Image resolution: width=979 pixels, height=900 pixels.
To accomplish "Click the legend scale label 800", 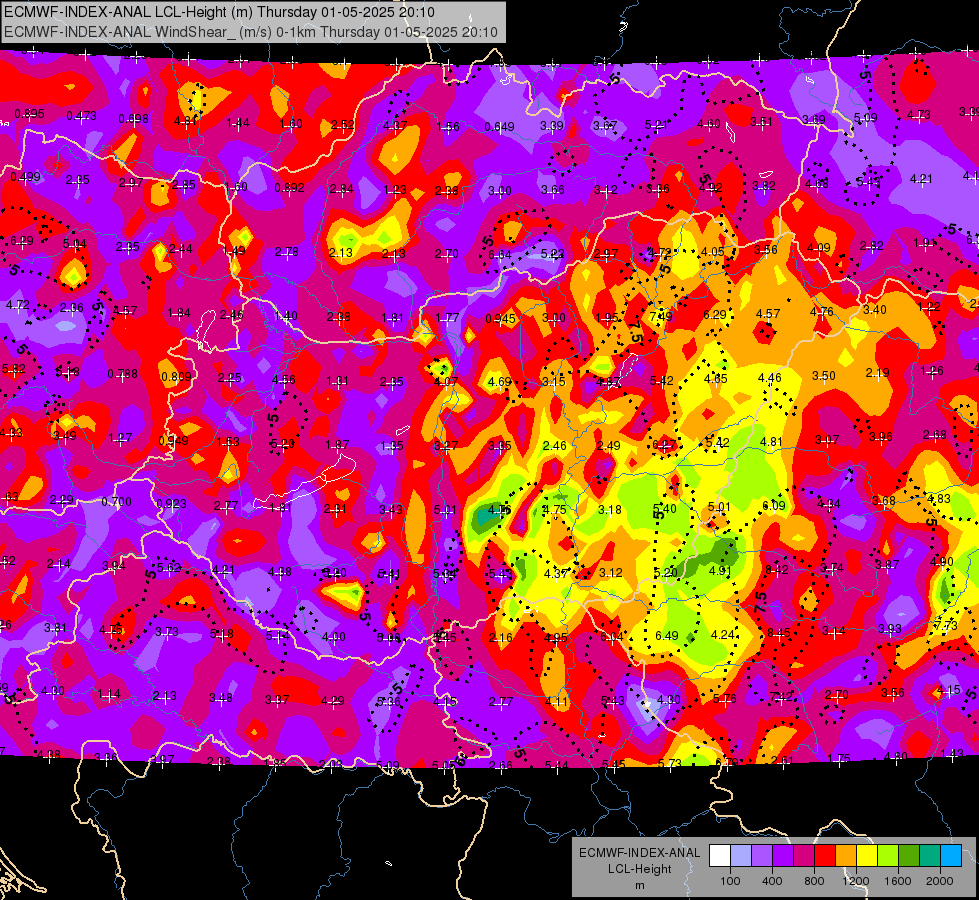I will [x=814, y=881].
